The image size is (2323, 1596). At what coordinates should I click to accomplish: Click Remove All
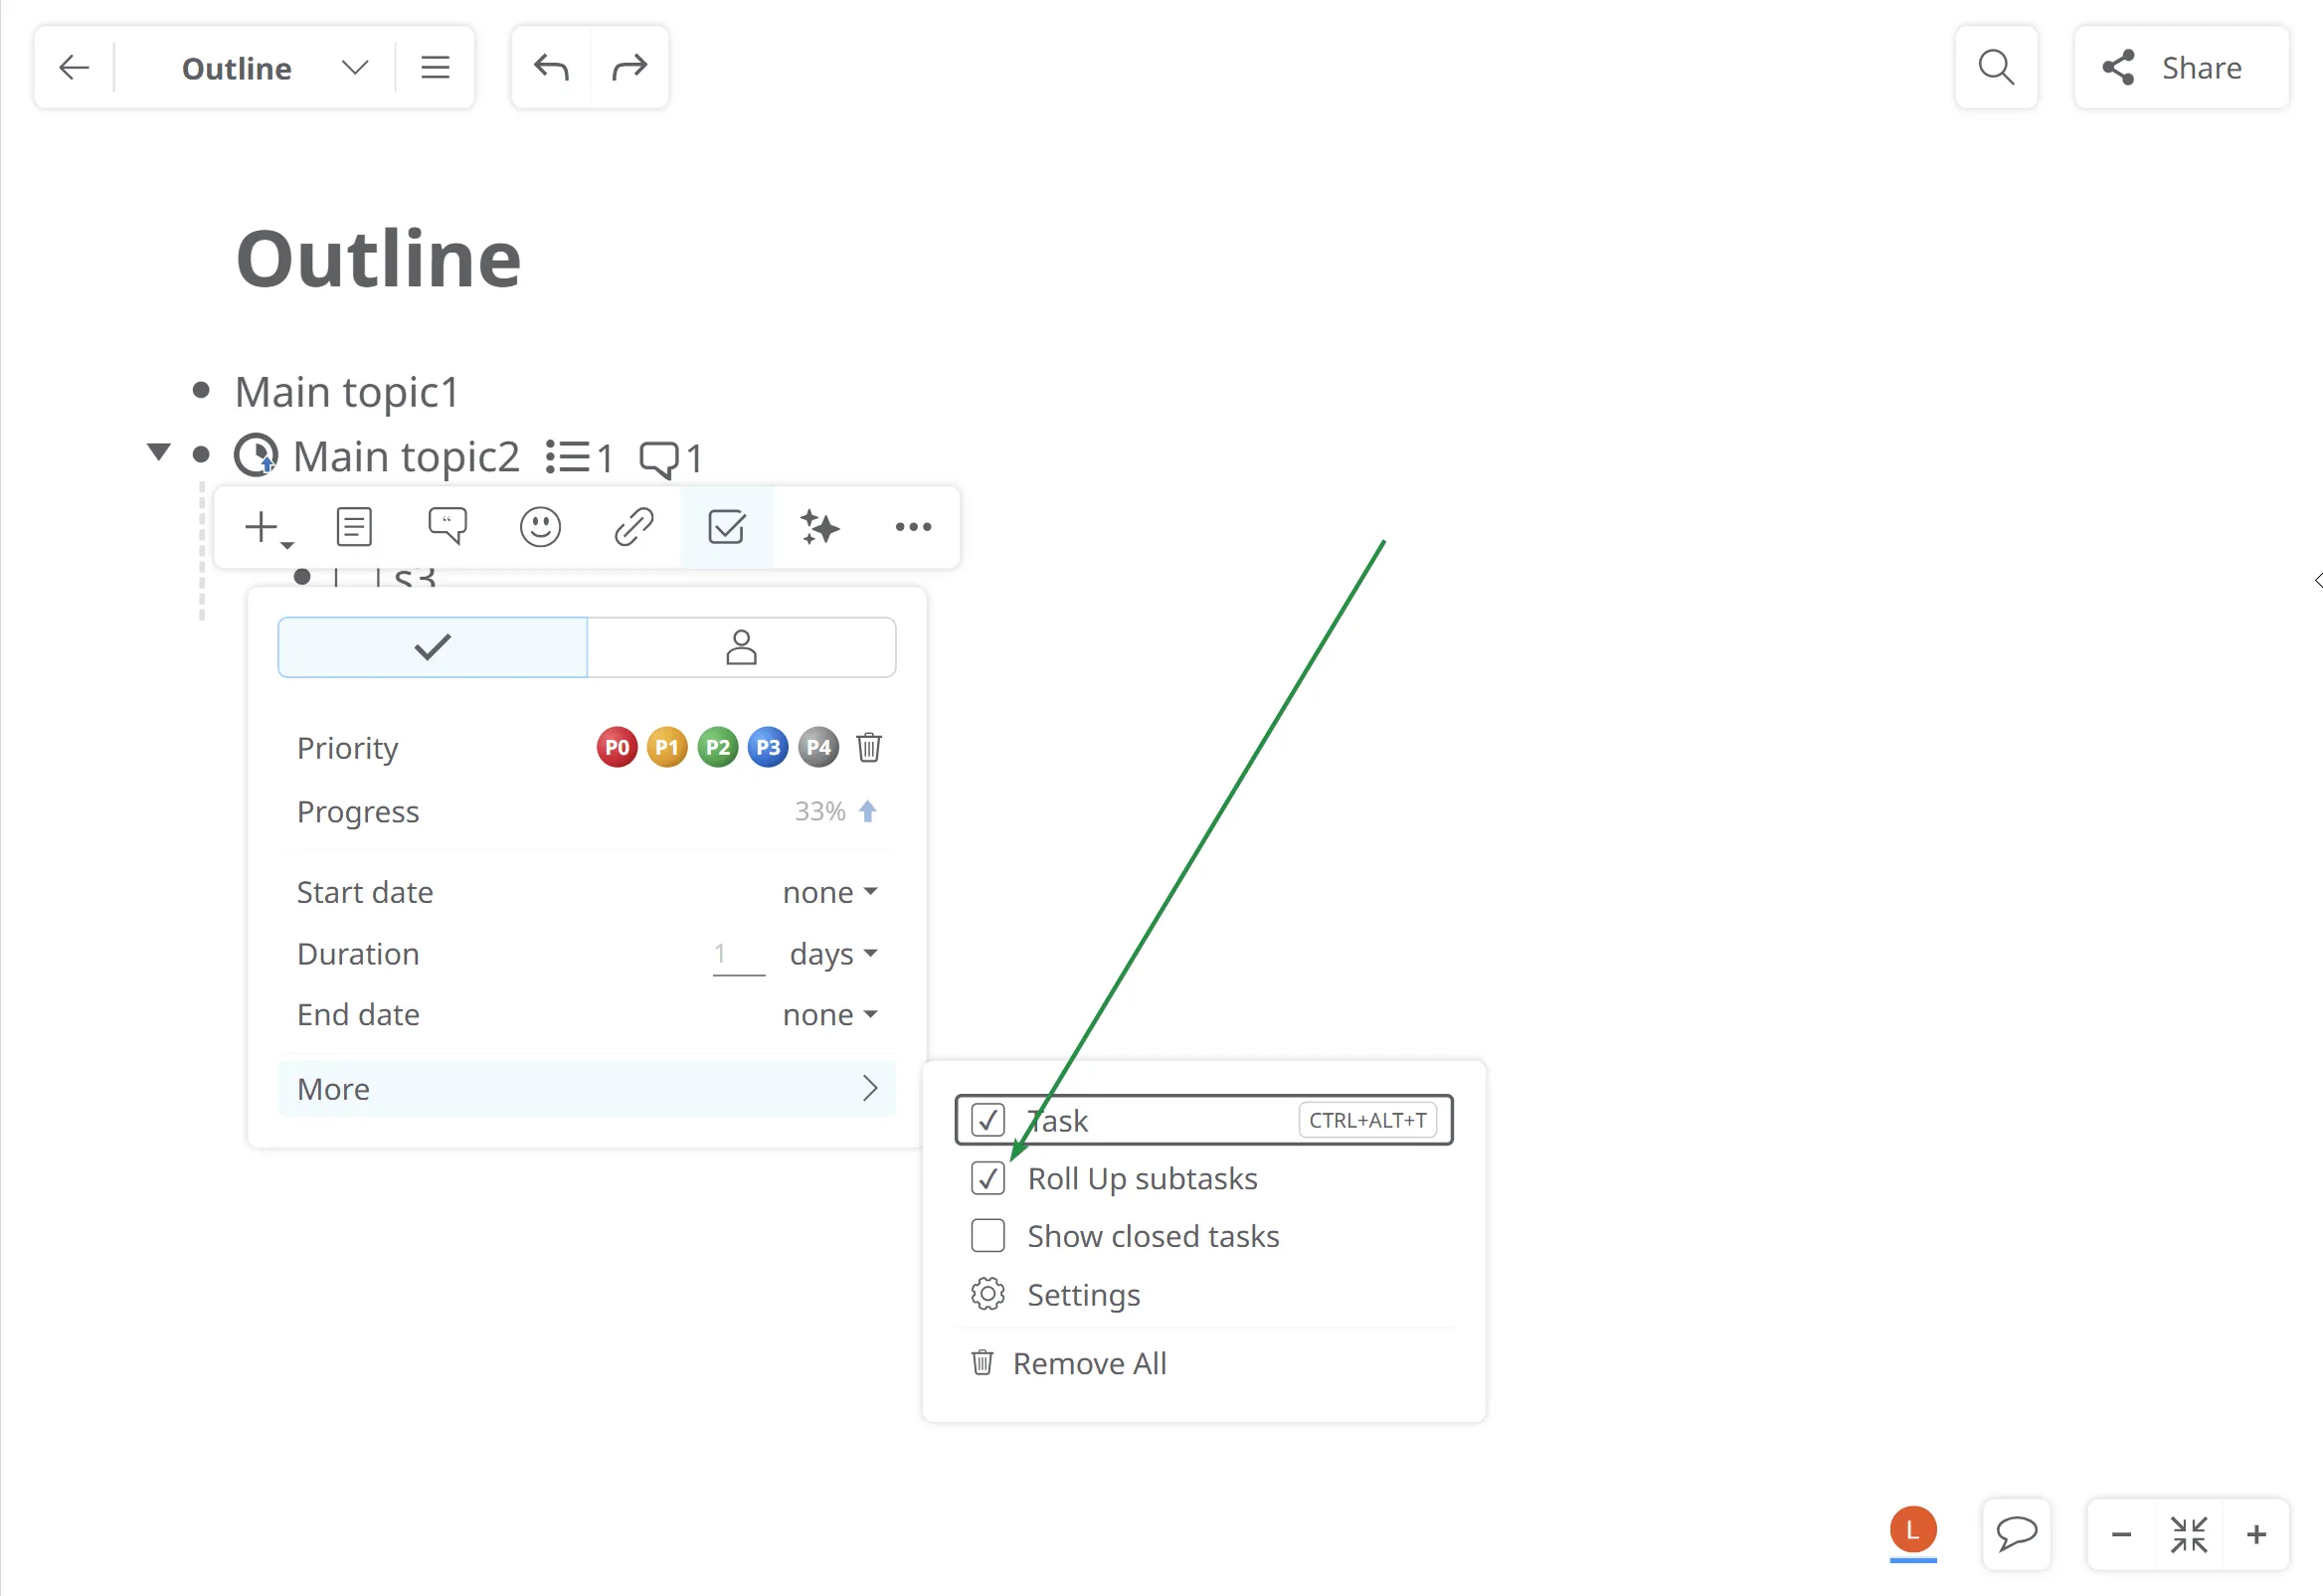pyautogui.click(x=1088, y=1363)
